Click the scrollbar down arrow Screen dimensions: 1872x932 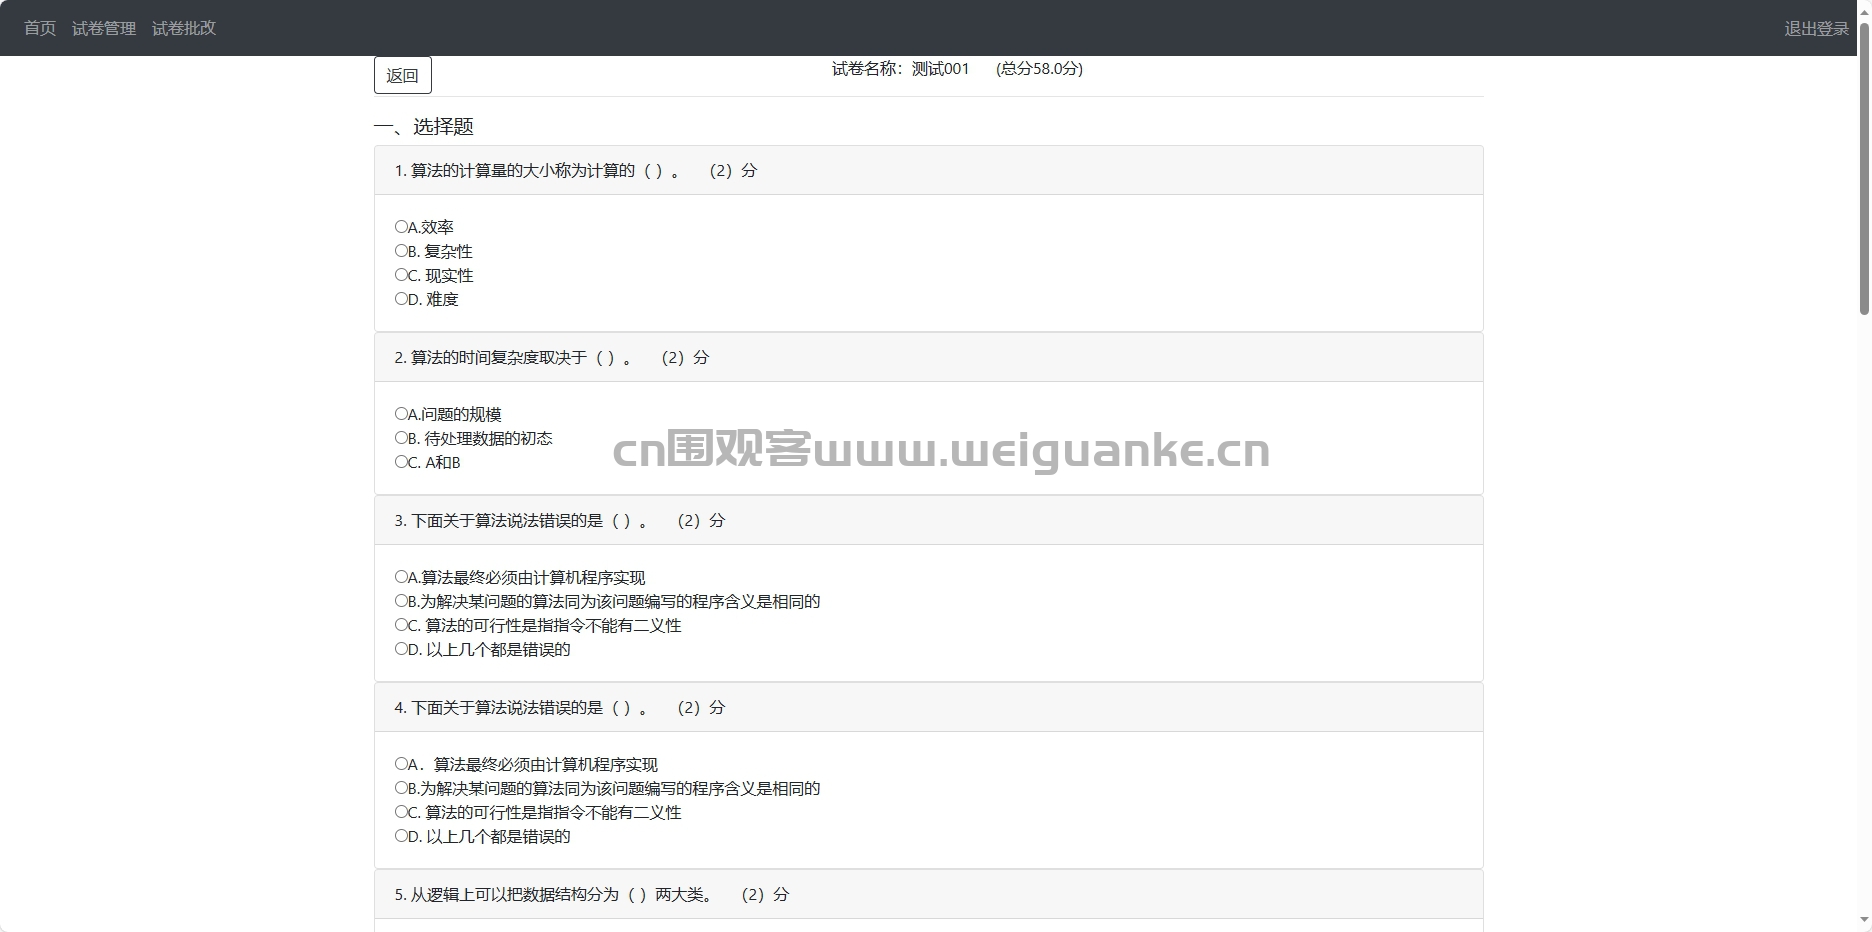pyautogui.click(x=1864, y=921)
